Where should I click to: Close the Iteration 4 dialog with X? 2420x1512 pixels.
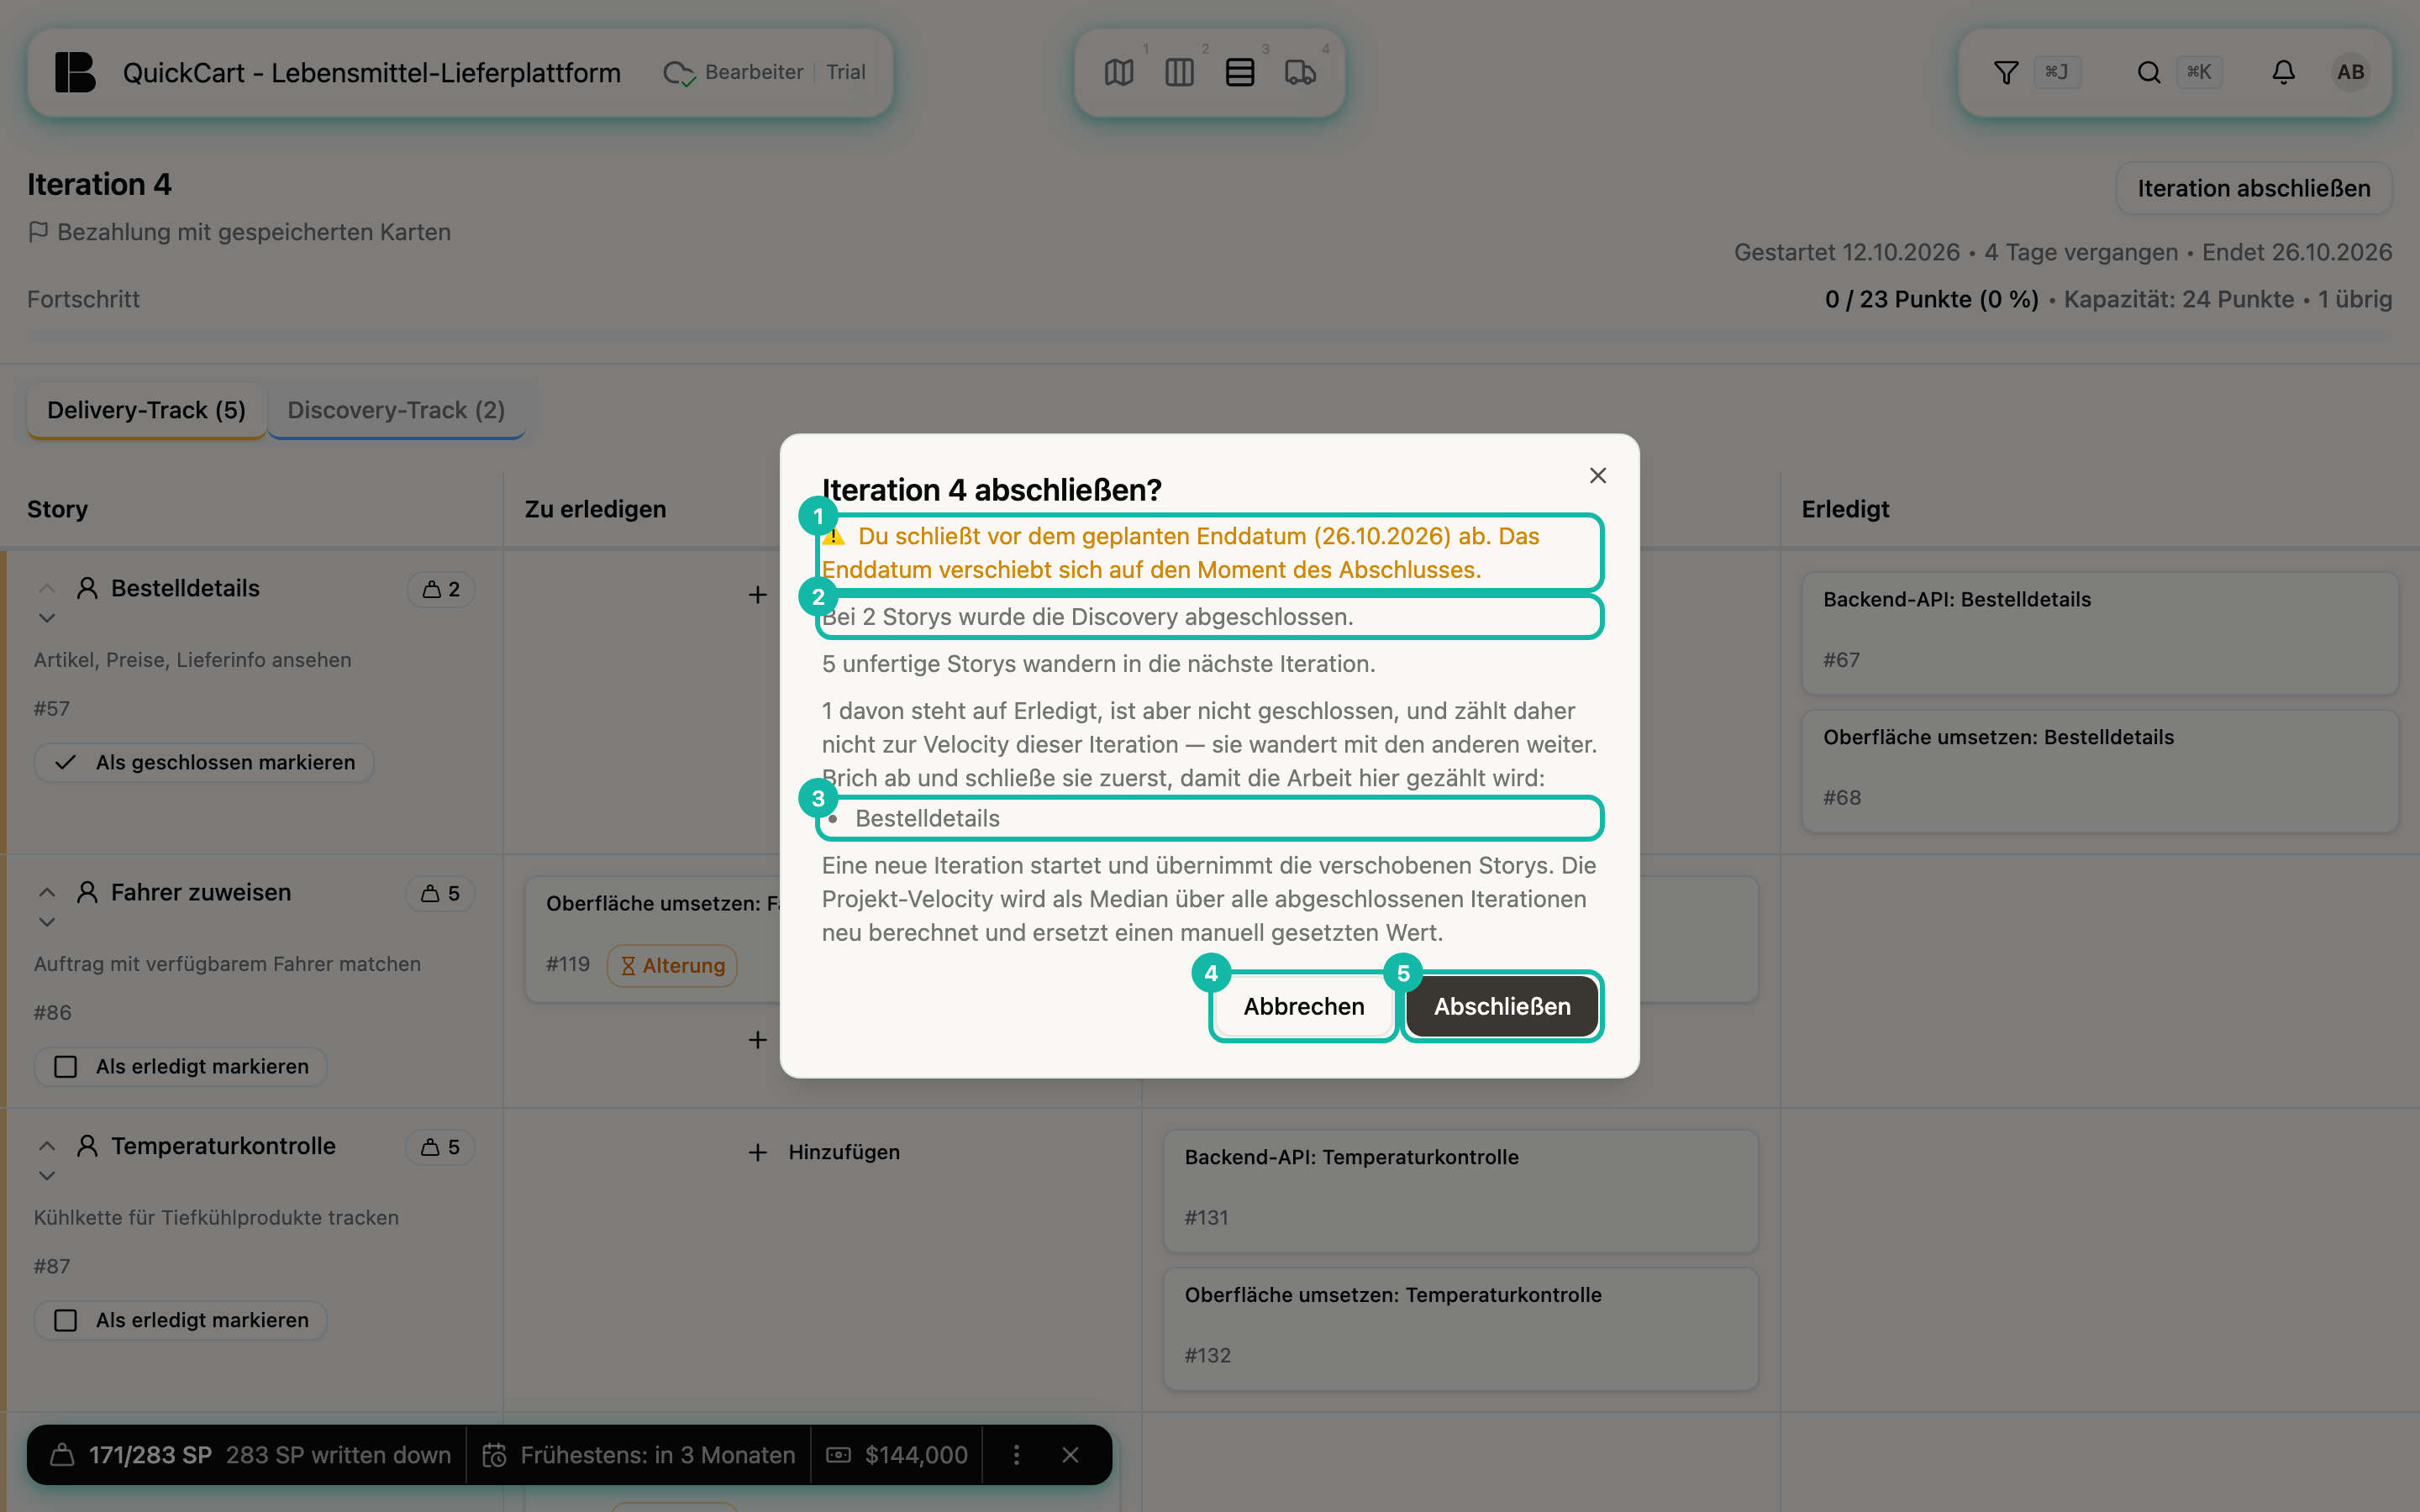click(1598, 475)
